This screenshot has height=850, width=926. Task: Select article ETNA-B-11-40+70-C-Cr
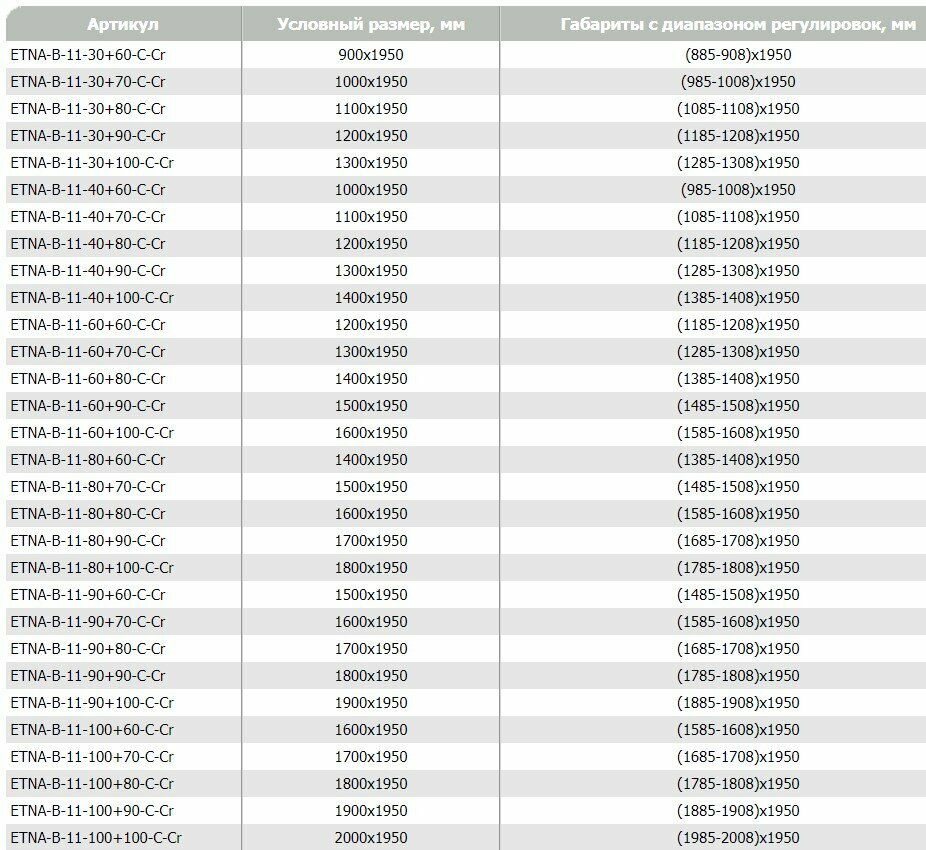point(88,217)
